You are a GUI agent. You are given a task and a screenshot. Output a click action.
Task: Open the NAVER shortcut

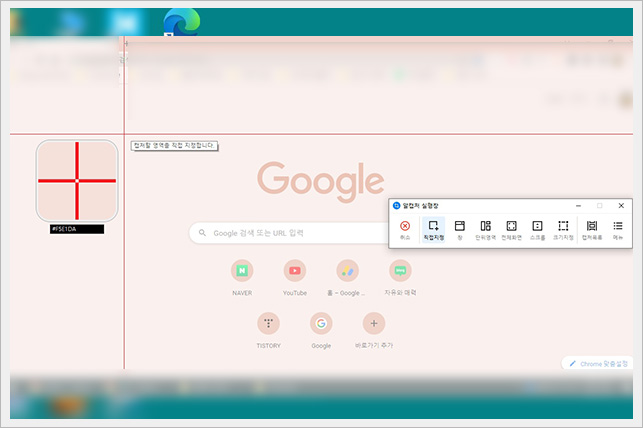point(242,278)
